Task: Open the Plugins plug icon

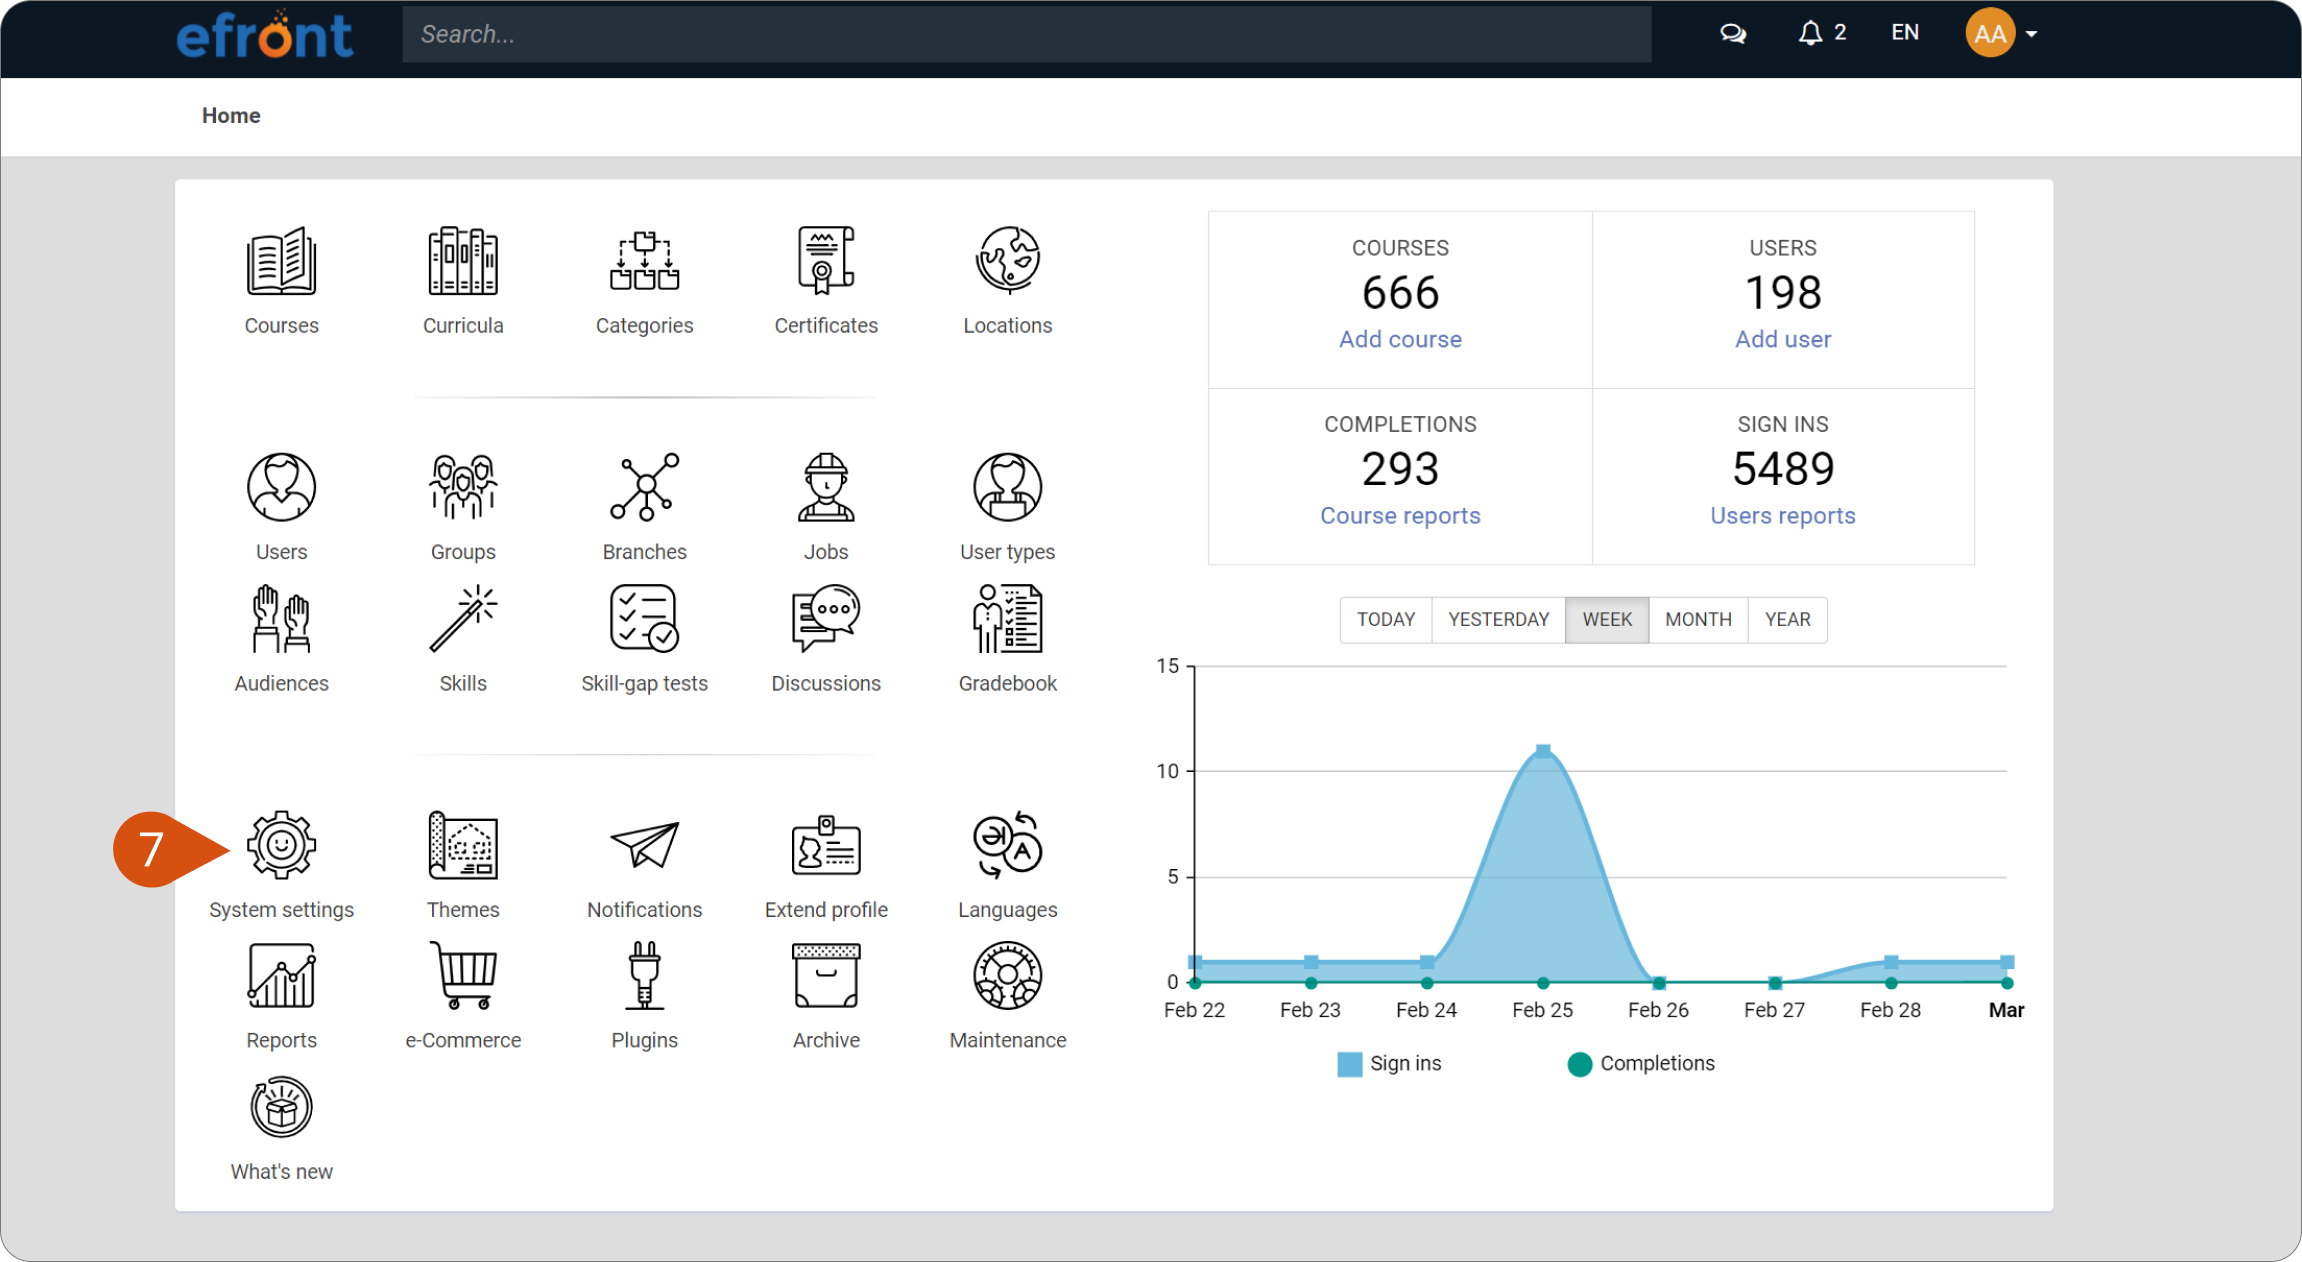Action: tap(645, 975)
